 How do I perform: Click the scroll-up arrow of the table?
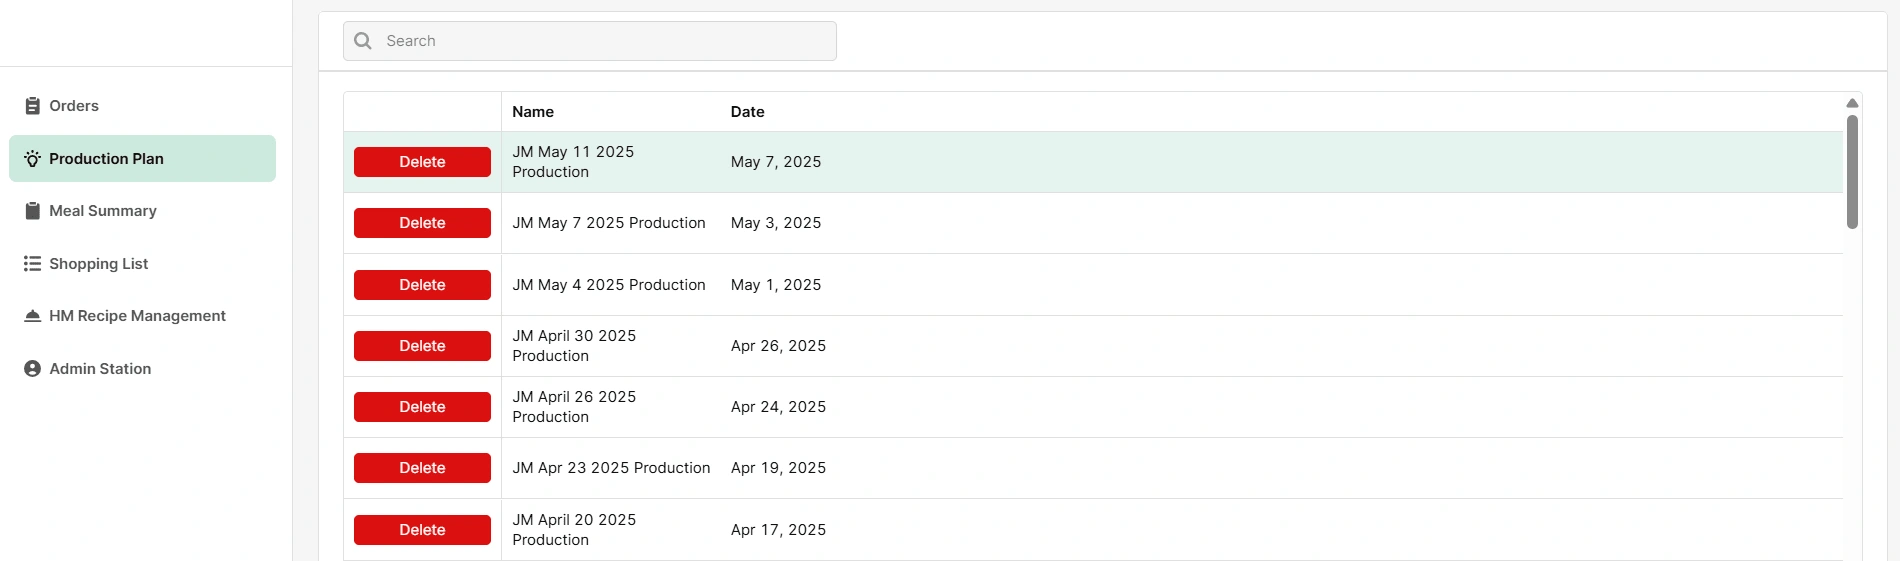[x=1852, y=103]
